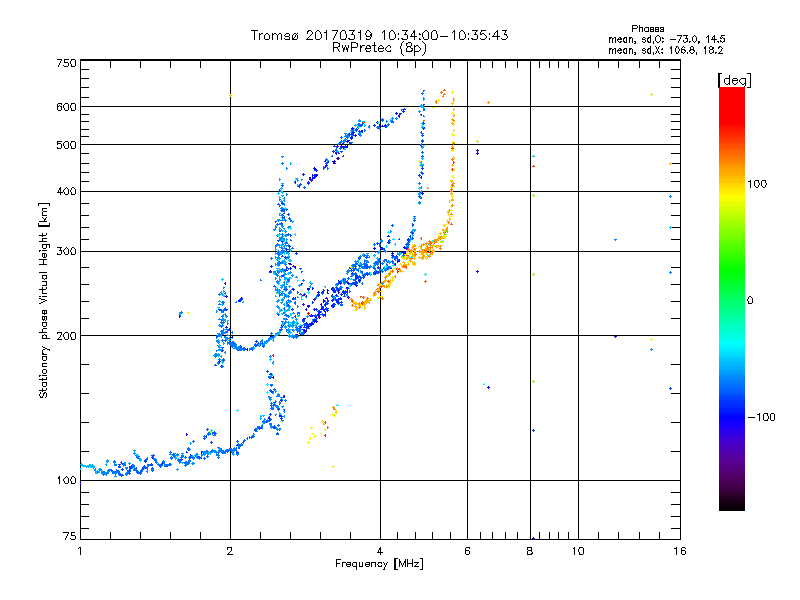The height and width of the screenshot is (600, 800).
Task: Click the yellow-orange point cluster near 3 MHz
Action: [x=322, y=424]
